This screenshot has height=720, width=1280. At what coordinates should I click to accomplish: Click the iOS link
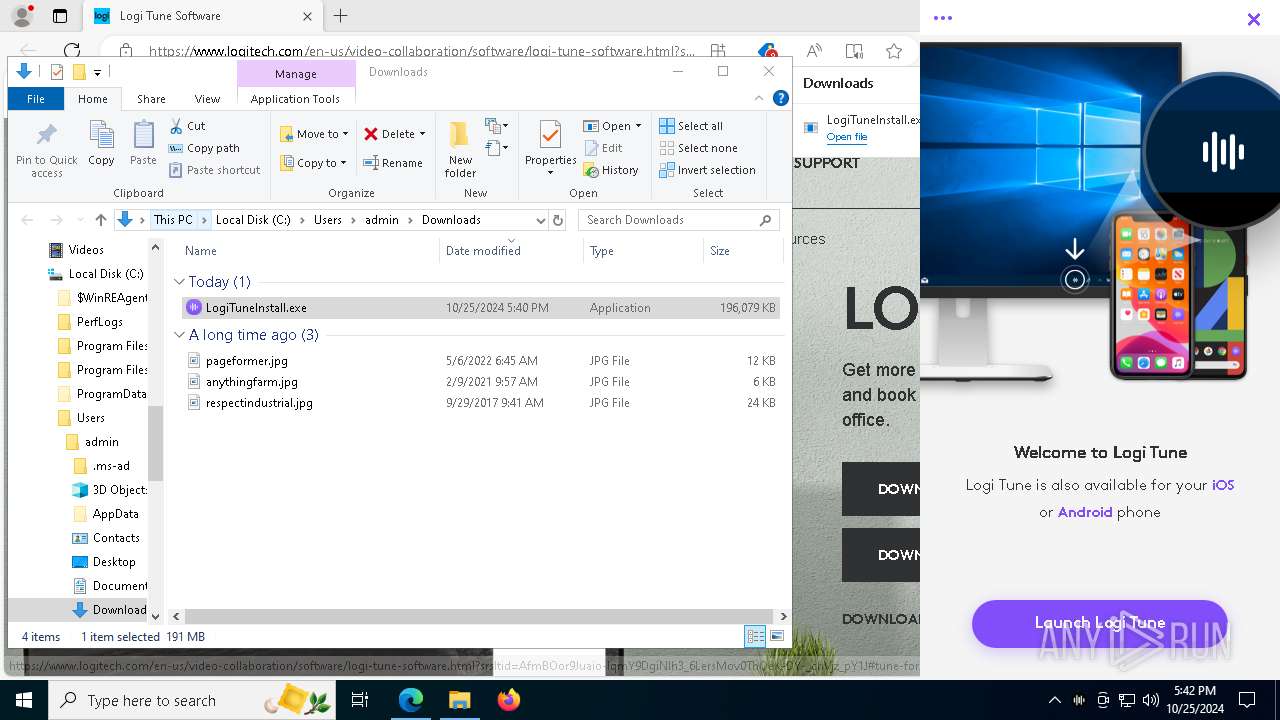(1223, 485)
